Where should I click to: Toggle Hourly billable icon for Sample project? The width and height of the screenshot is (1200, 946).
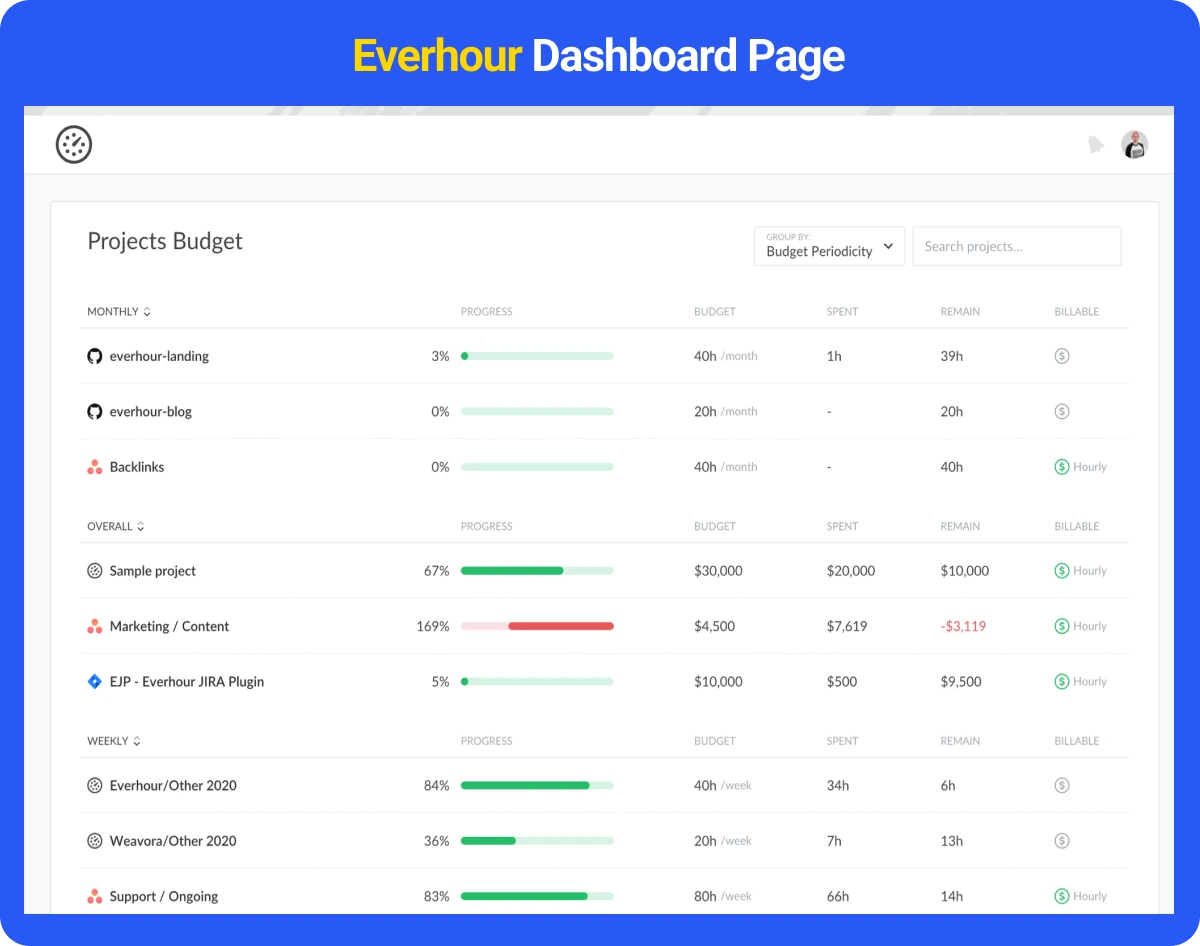point(1062,571)
